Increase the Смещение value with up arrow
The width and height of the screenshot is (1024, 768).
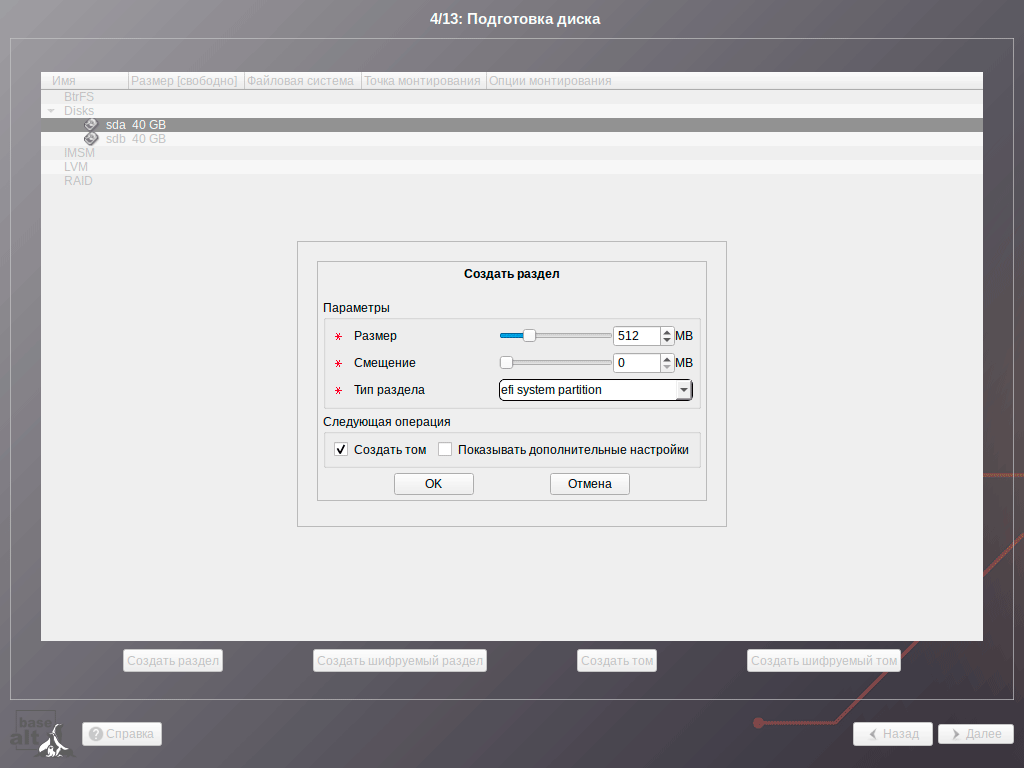pos(667,359)
